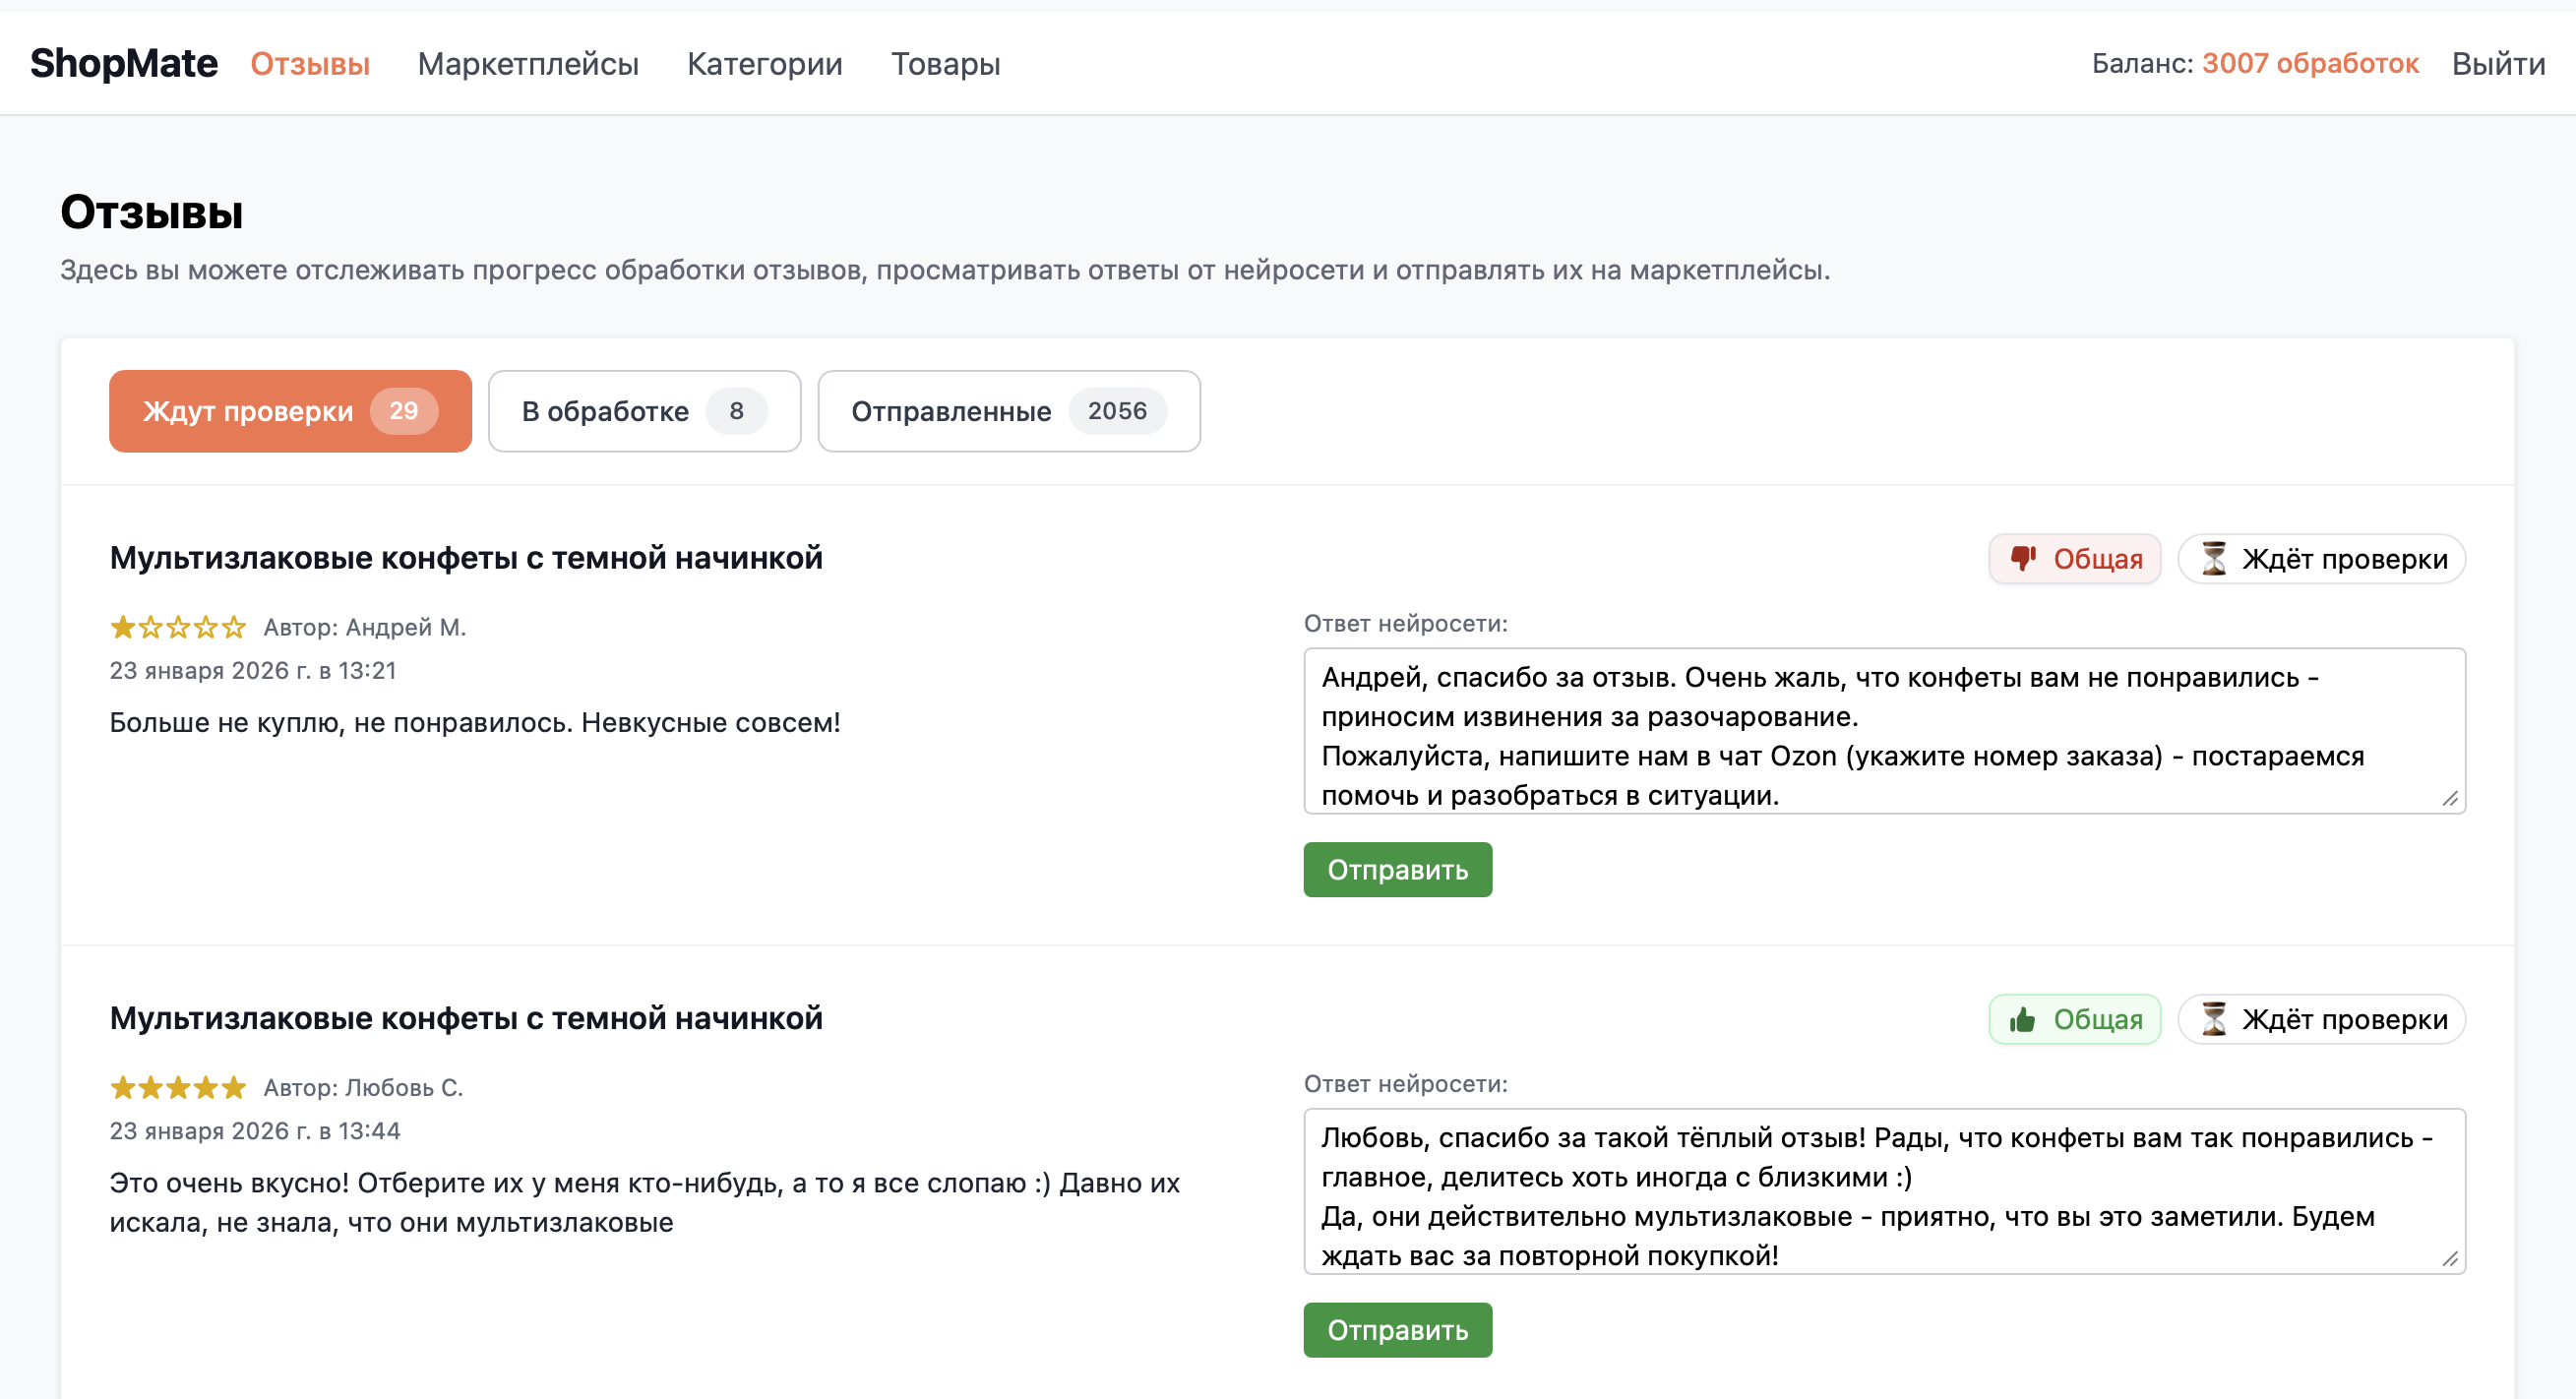
Task: Click the hourglass icon on the second review
Action: coord(2214,1019)
